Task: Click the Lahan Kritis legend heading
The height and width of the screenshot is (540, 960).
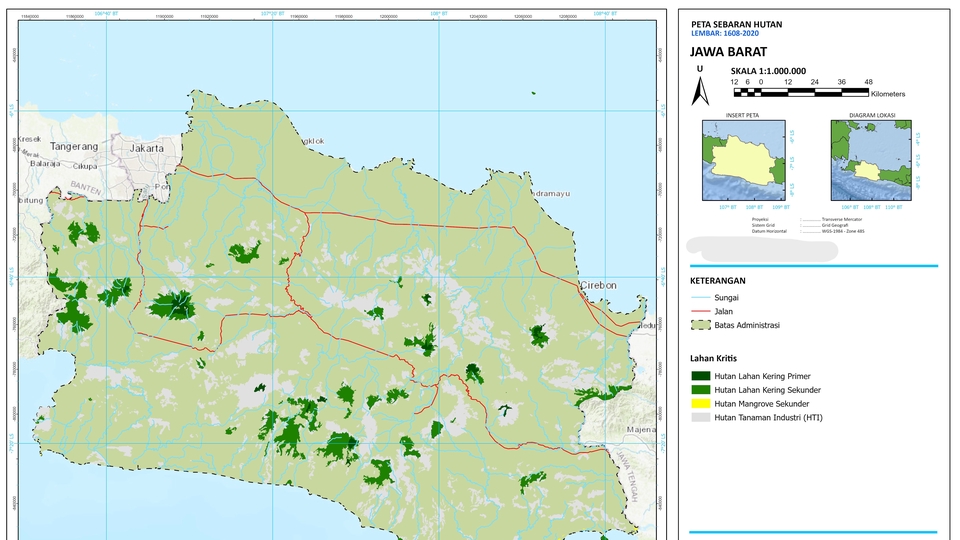Action: [713, 358]
